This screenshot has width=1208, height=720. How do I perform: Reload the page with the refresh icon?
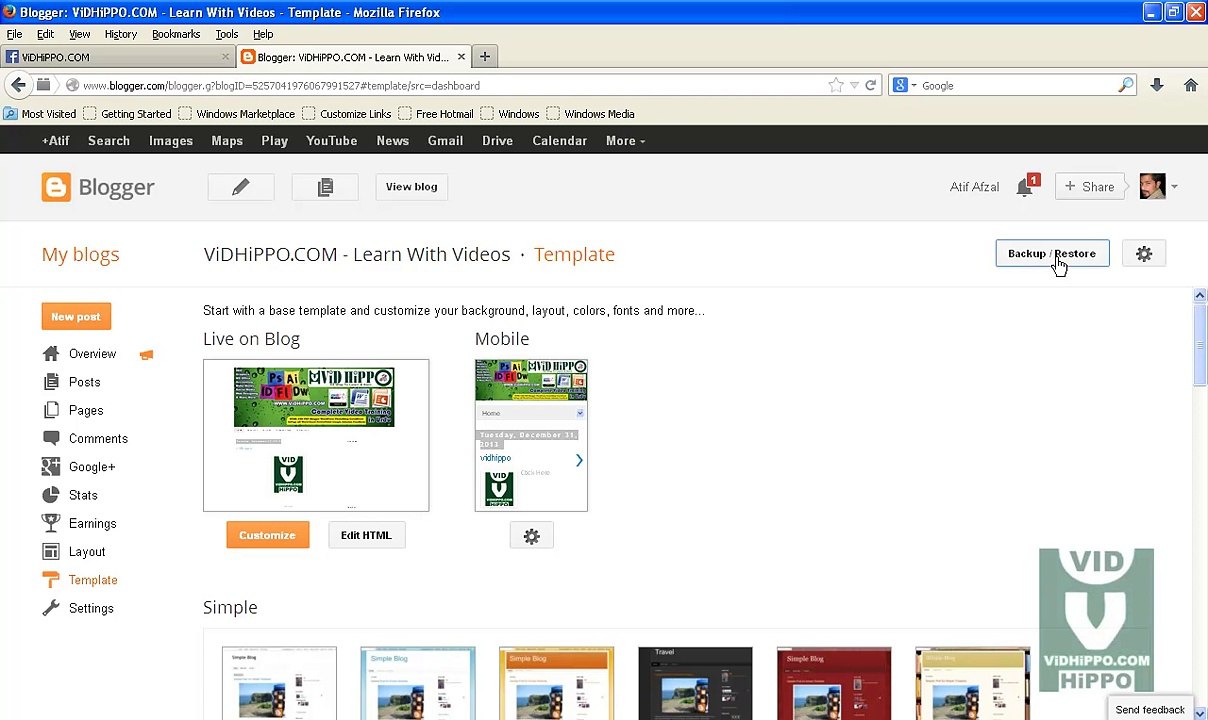[x=870, y=86]
